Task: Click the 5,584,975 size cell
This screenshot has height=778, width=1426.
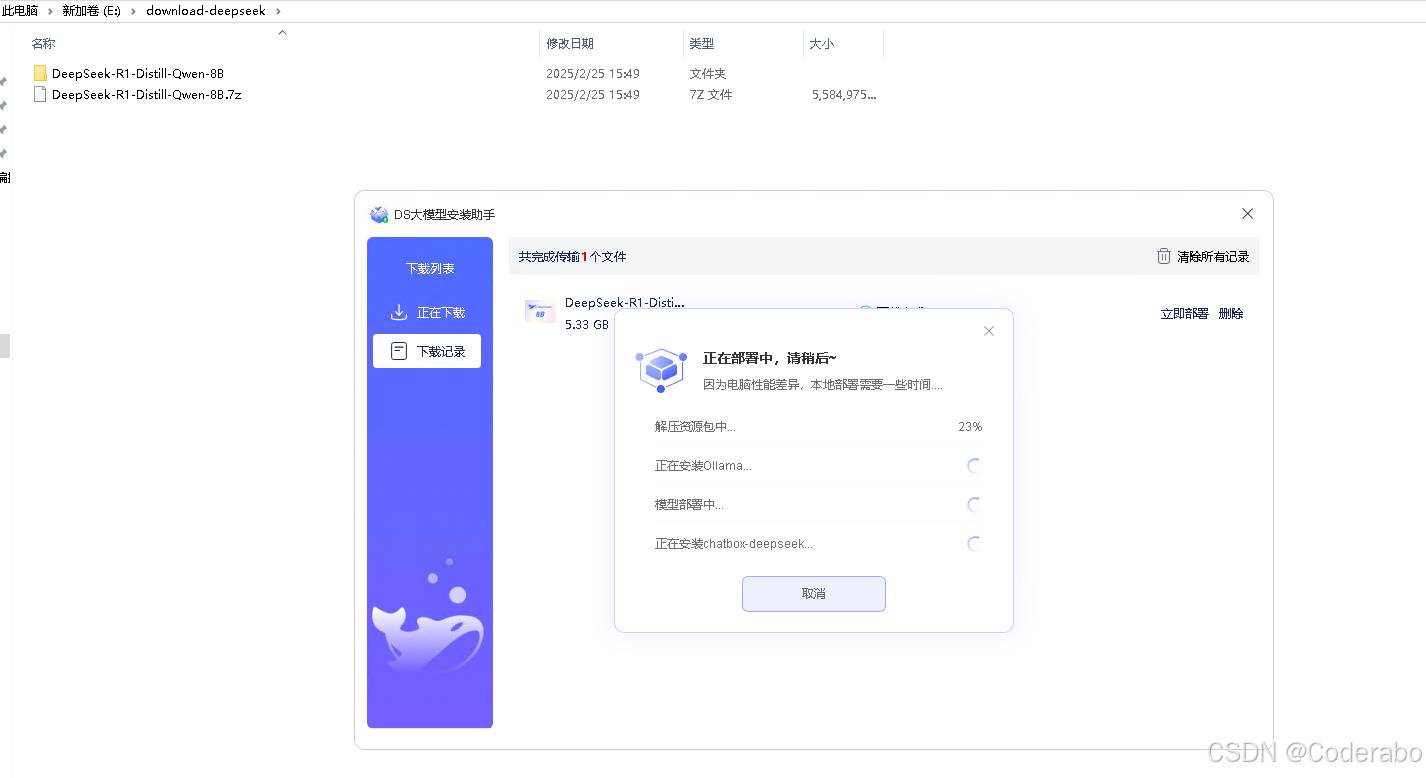Action: (x=844, y=95)
